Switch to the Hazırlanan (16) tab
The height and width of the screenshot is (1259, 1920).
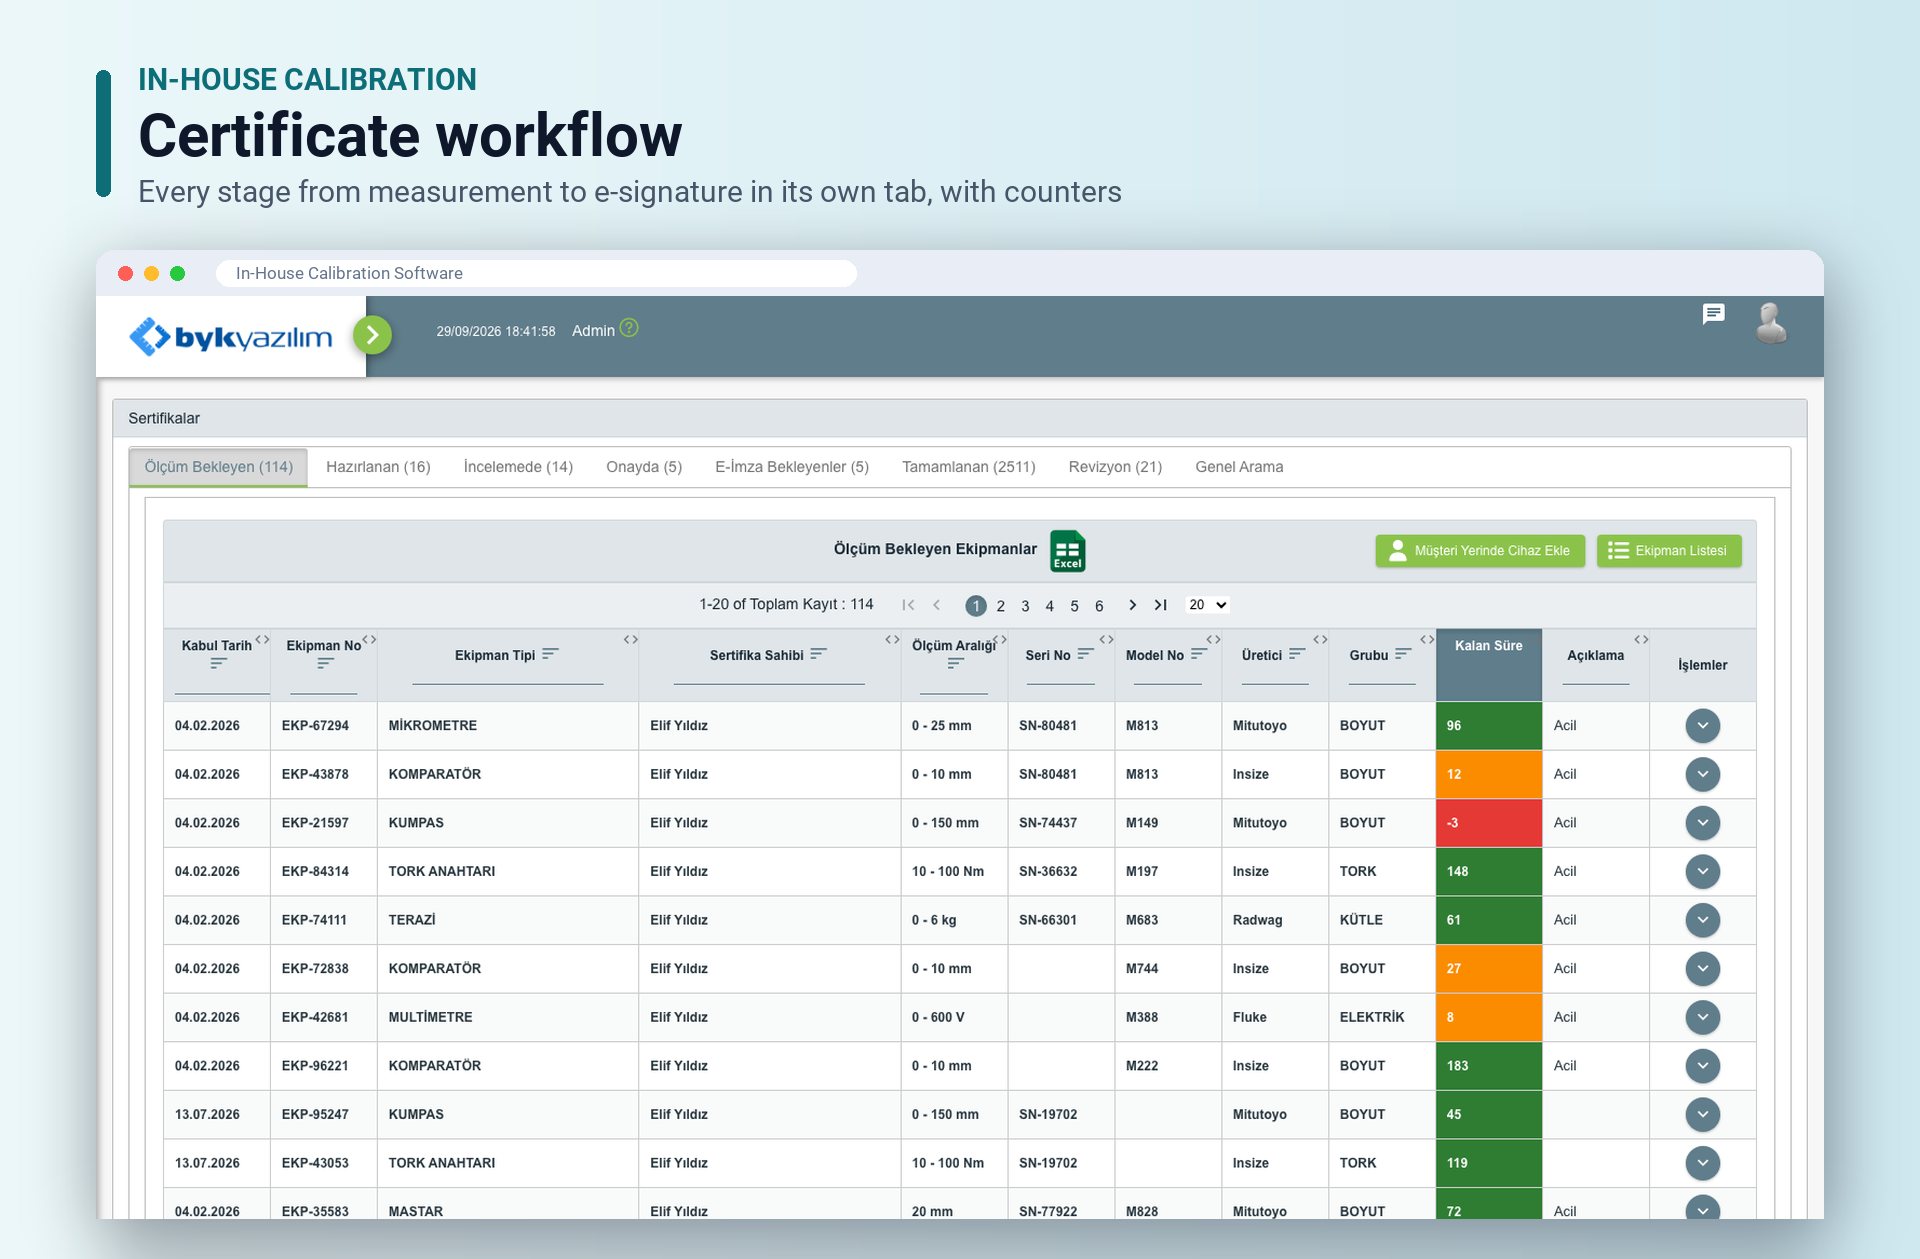pos(378,467)
